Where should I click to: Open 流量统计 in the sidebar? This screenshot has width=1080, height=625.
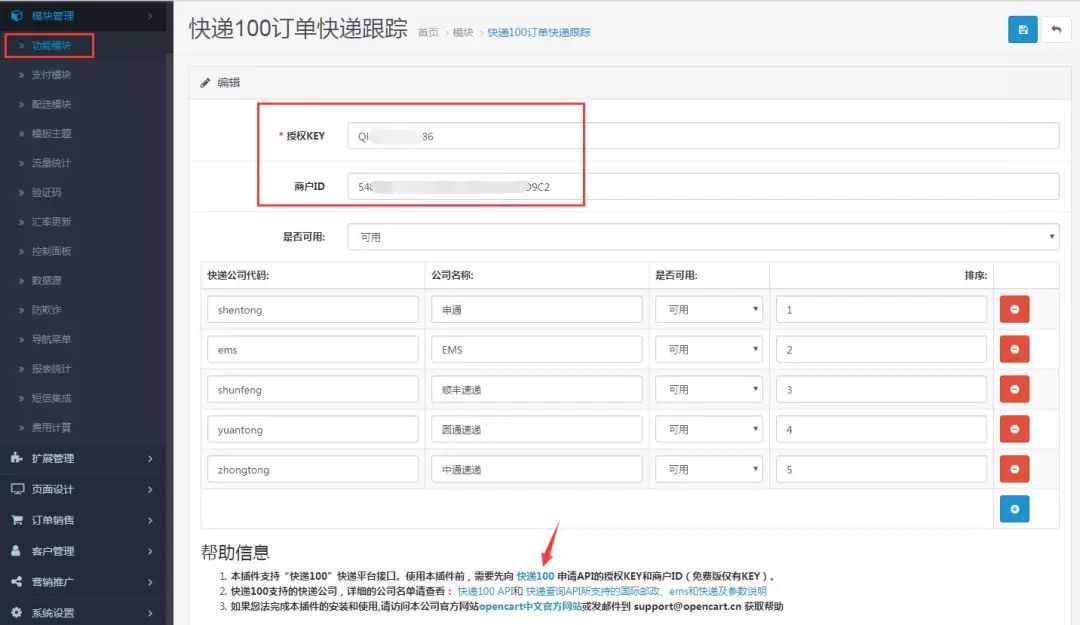point(52,163)
